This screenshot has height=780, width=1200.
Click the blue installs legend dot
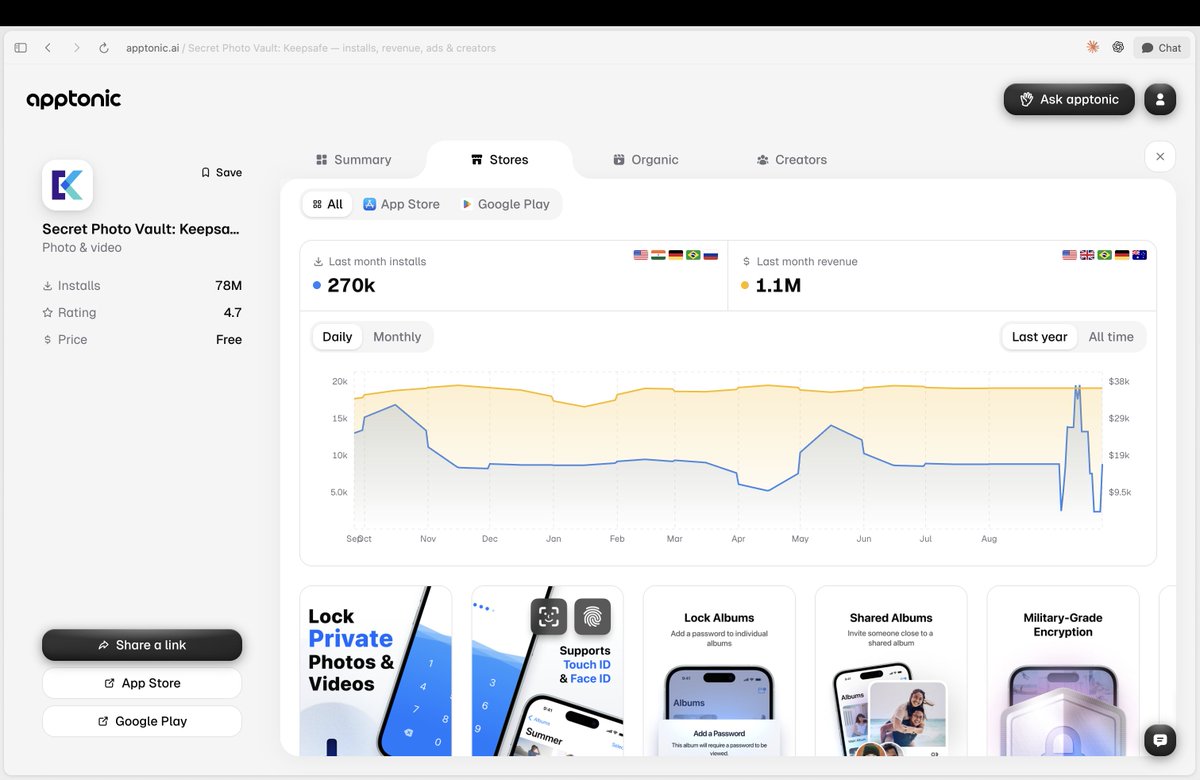(x=317, y=285)
